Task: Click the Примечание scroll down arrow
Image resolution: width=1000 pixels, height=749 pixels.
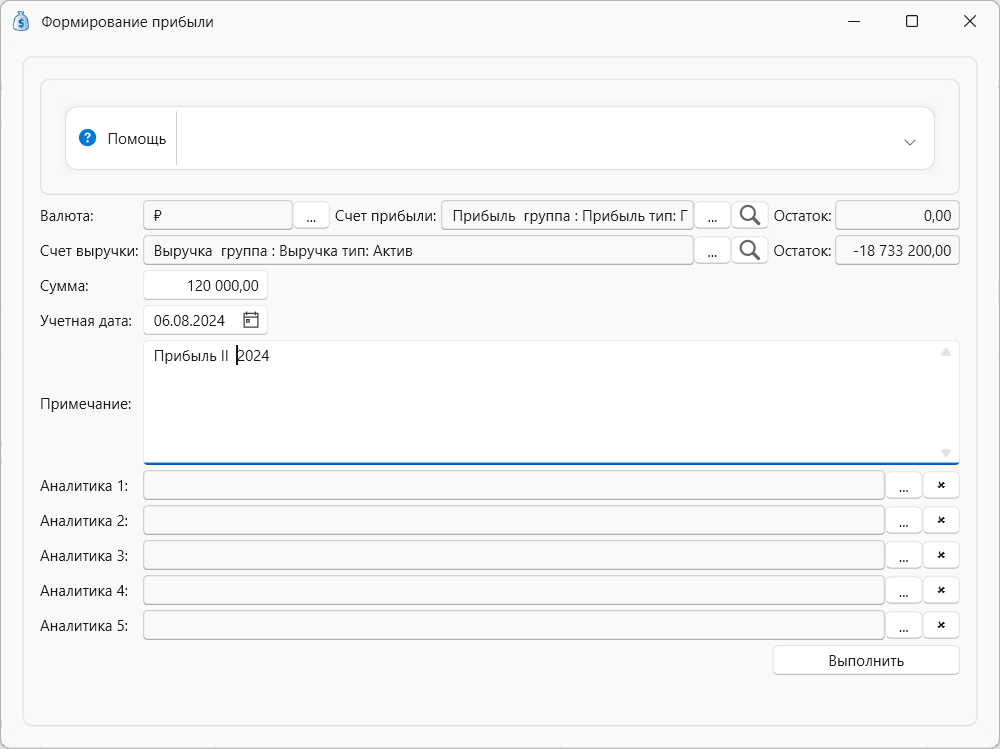Action: pyautogui.click(x=946, y=453)
